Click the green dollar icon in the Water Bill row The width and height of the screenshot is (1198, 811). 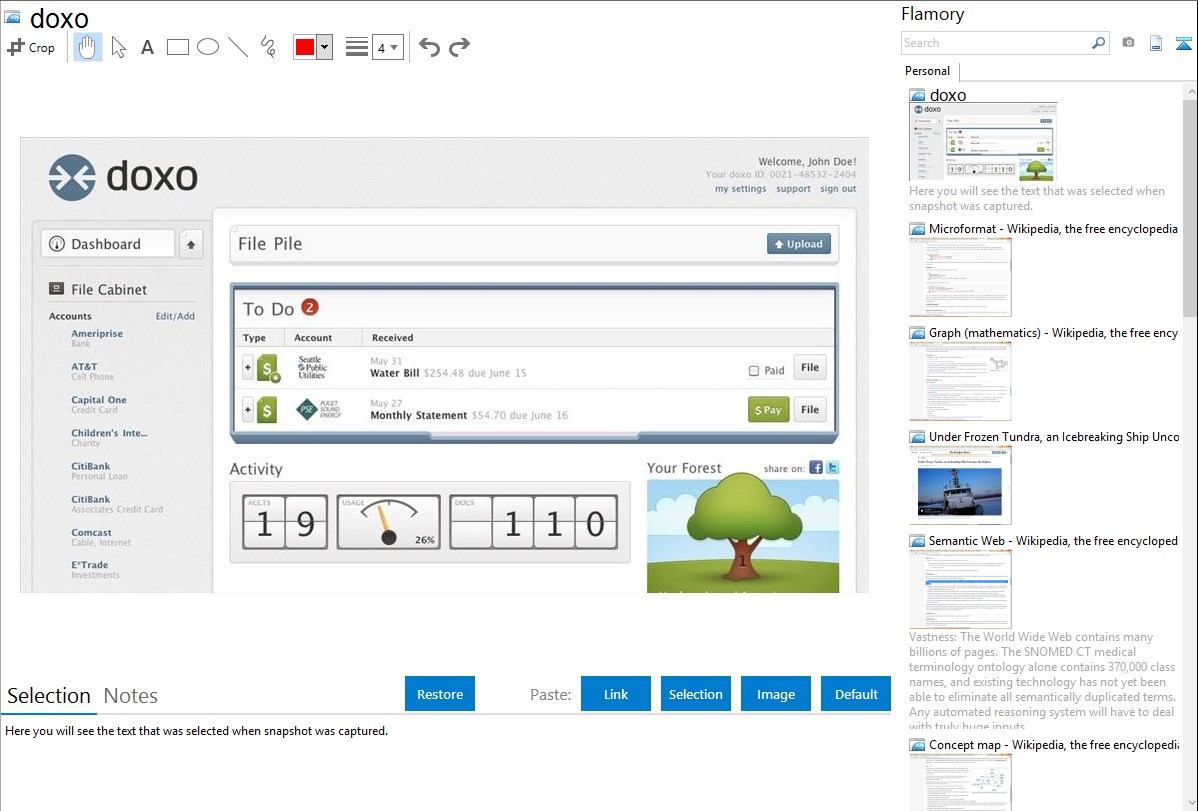point(268,368)
